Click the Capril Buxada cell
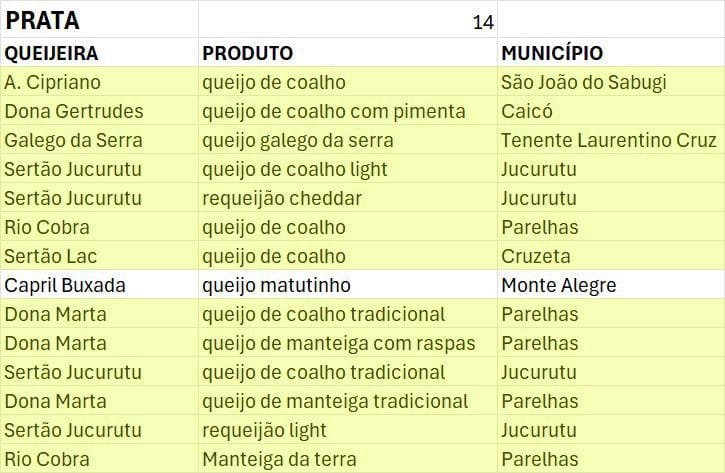 [x=98, y=285]
